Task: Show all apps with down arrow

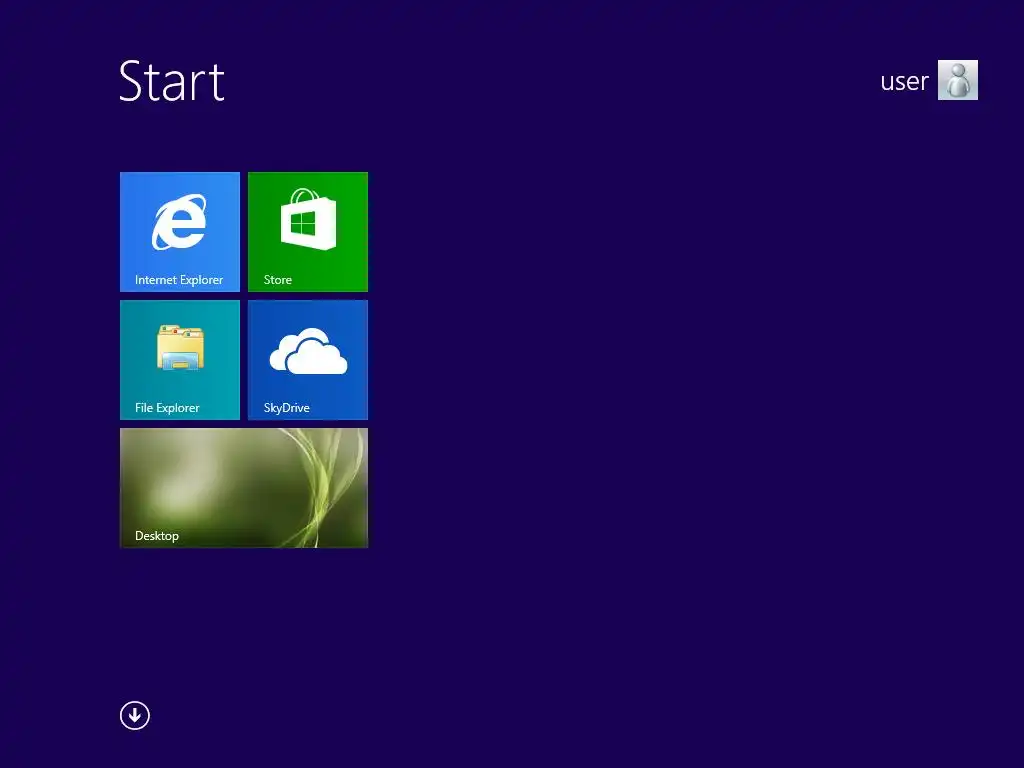Action: tap(135, 715)
